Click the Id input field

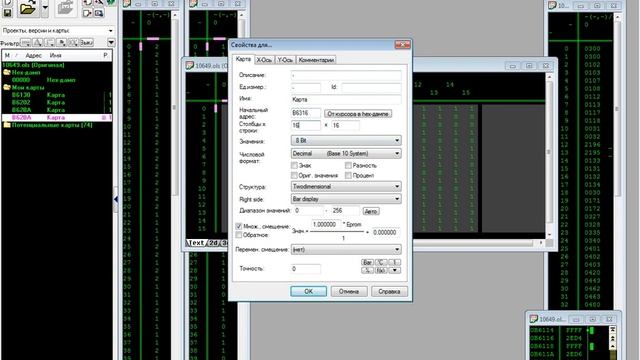pos(371,87)
